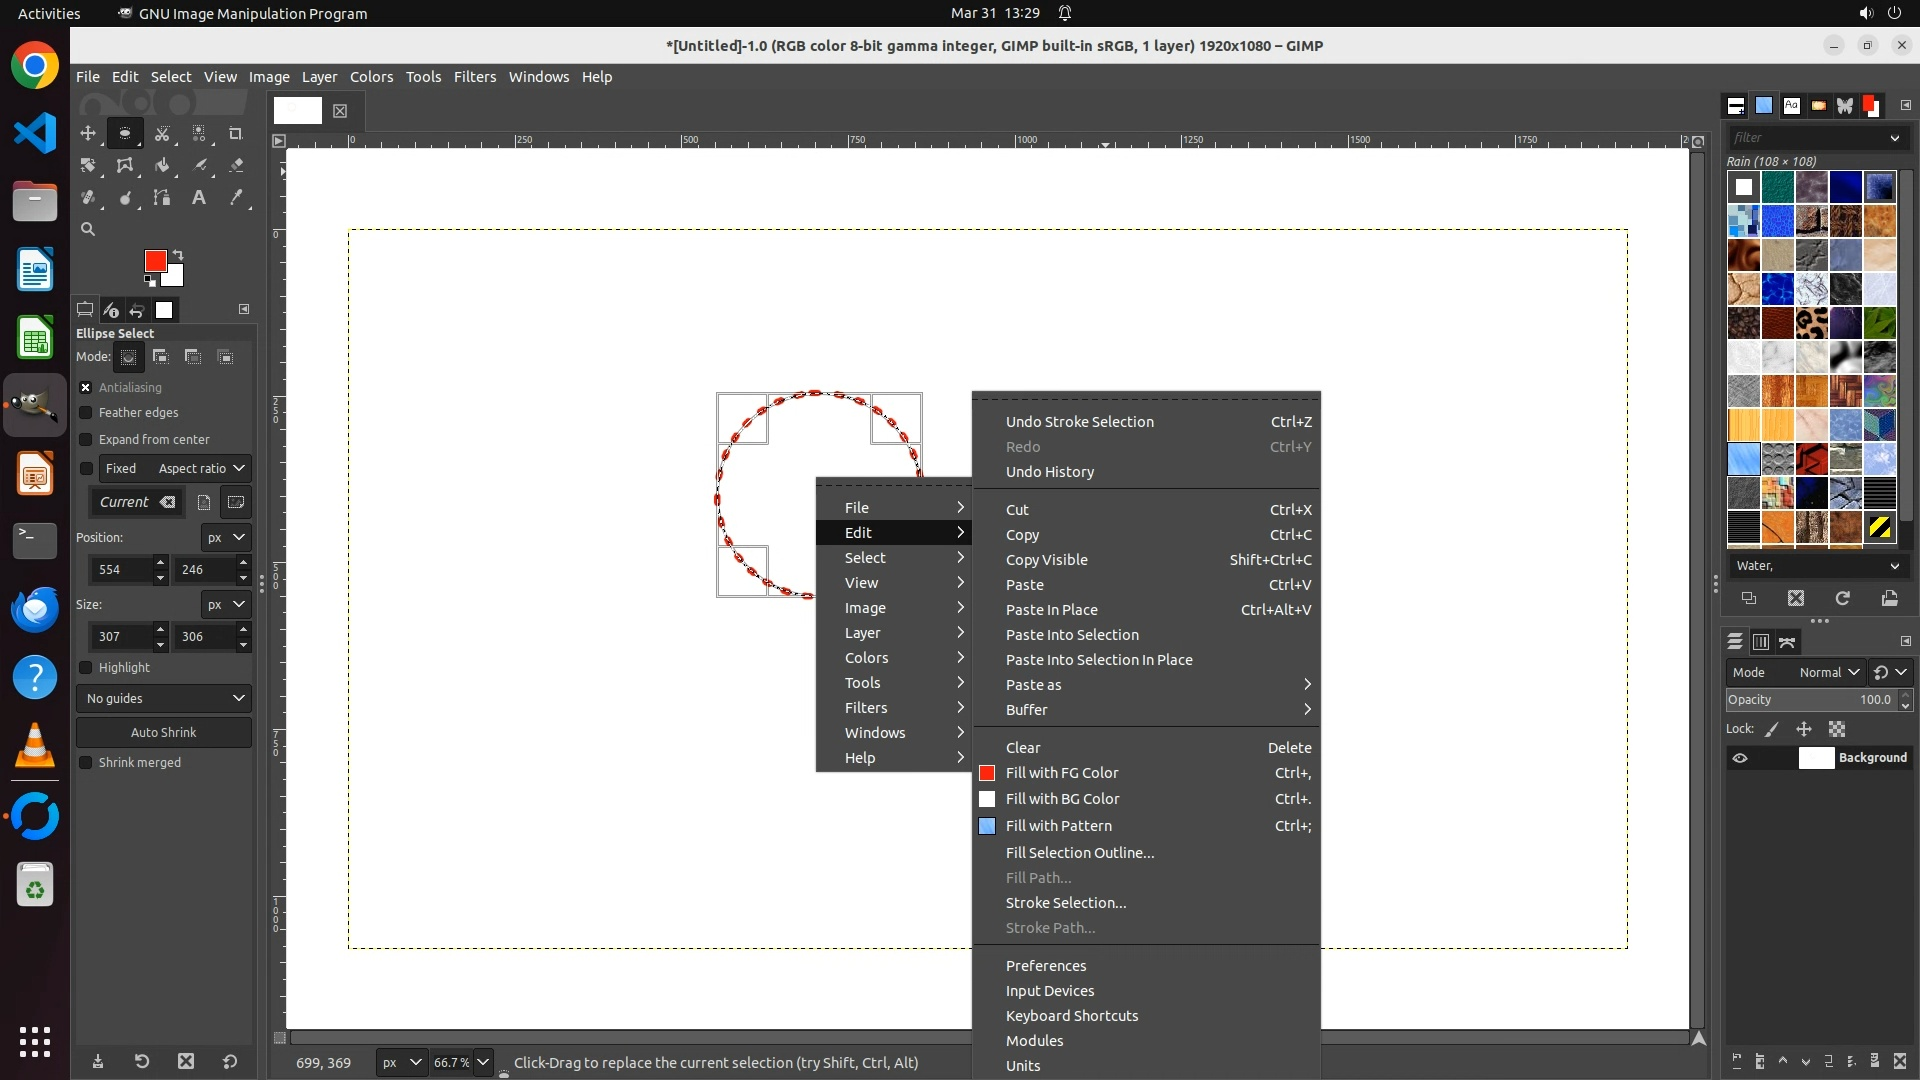Select the Move tool

(x=88, y=133)
